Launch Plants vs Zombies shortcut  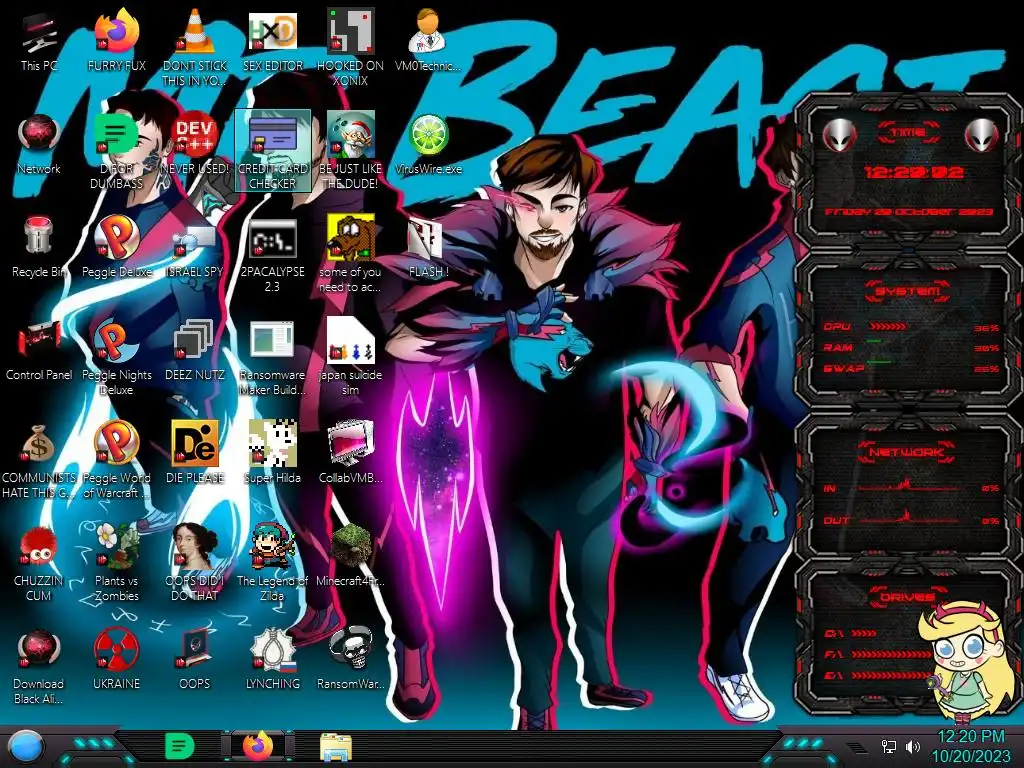117,563
